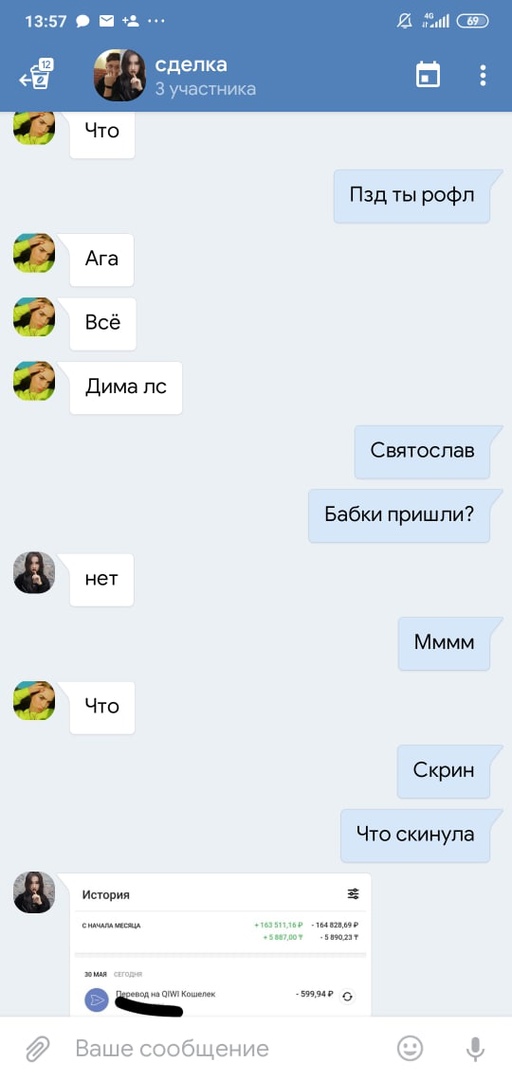Image resolution: width=512 pixels, height=1080 pixels.
Task: Tap the battery indicator in status bar
Action: pos(473,21)
